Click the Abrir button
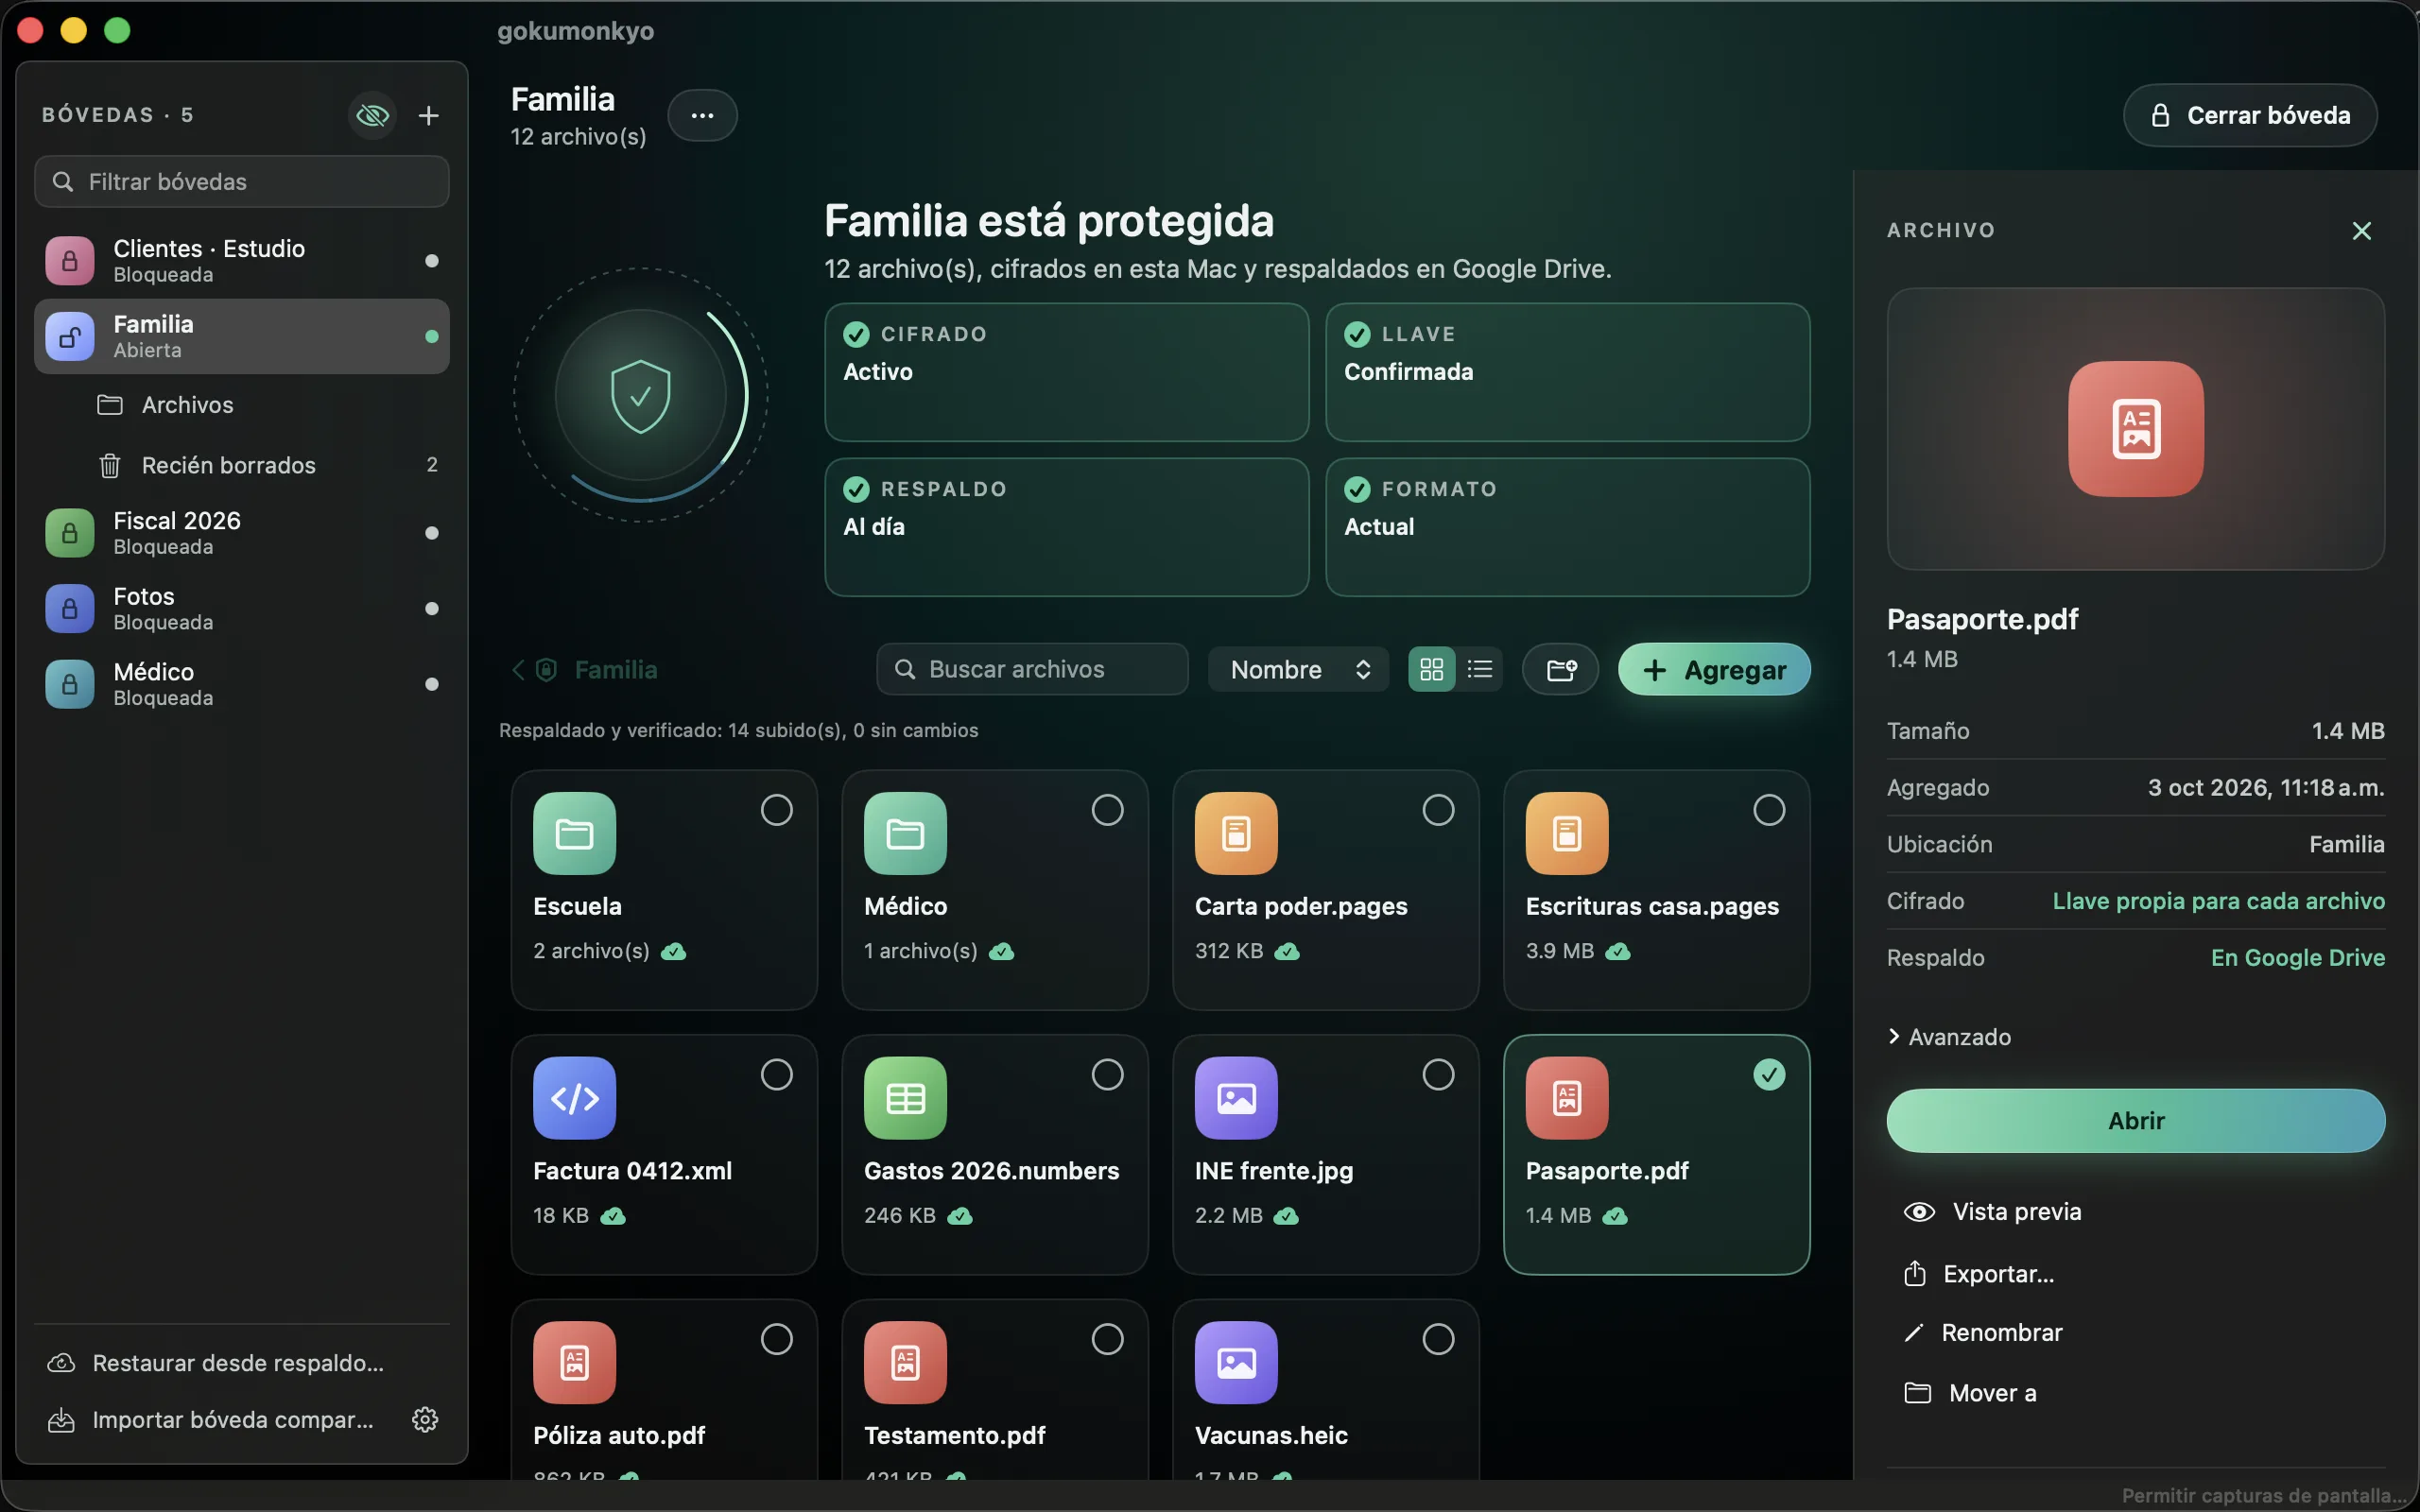The image size is (2420, 1512). (2135, 1120)
